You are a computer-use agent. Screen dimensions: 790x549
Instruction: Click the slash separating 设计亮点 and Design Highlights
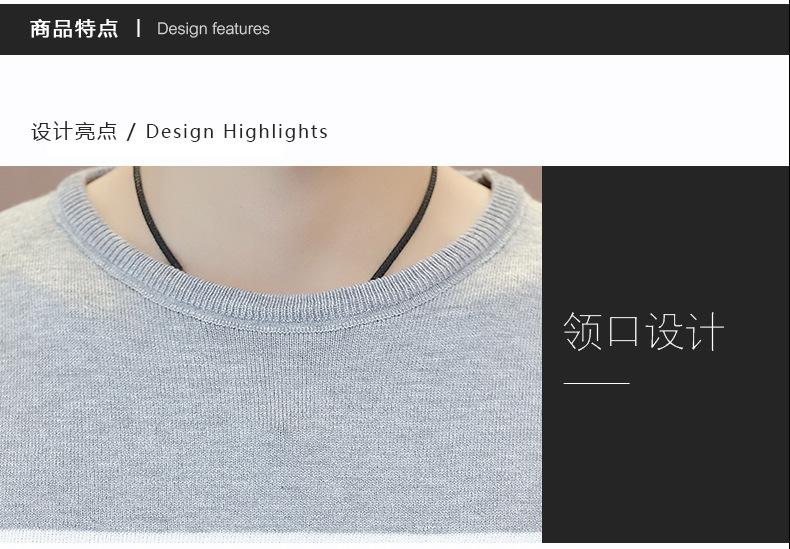click(x=131, y=132)
